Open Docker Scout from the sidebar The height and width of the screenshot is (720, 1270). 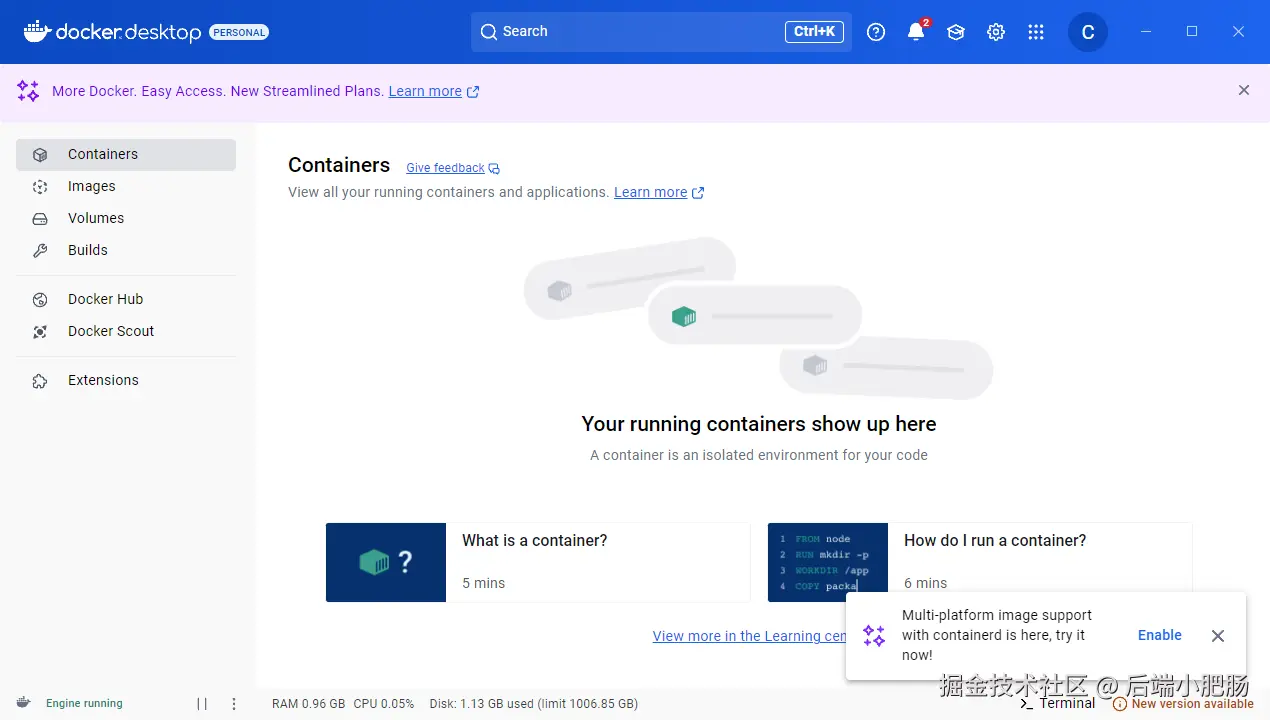[126, 332]
